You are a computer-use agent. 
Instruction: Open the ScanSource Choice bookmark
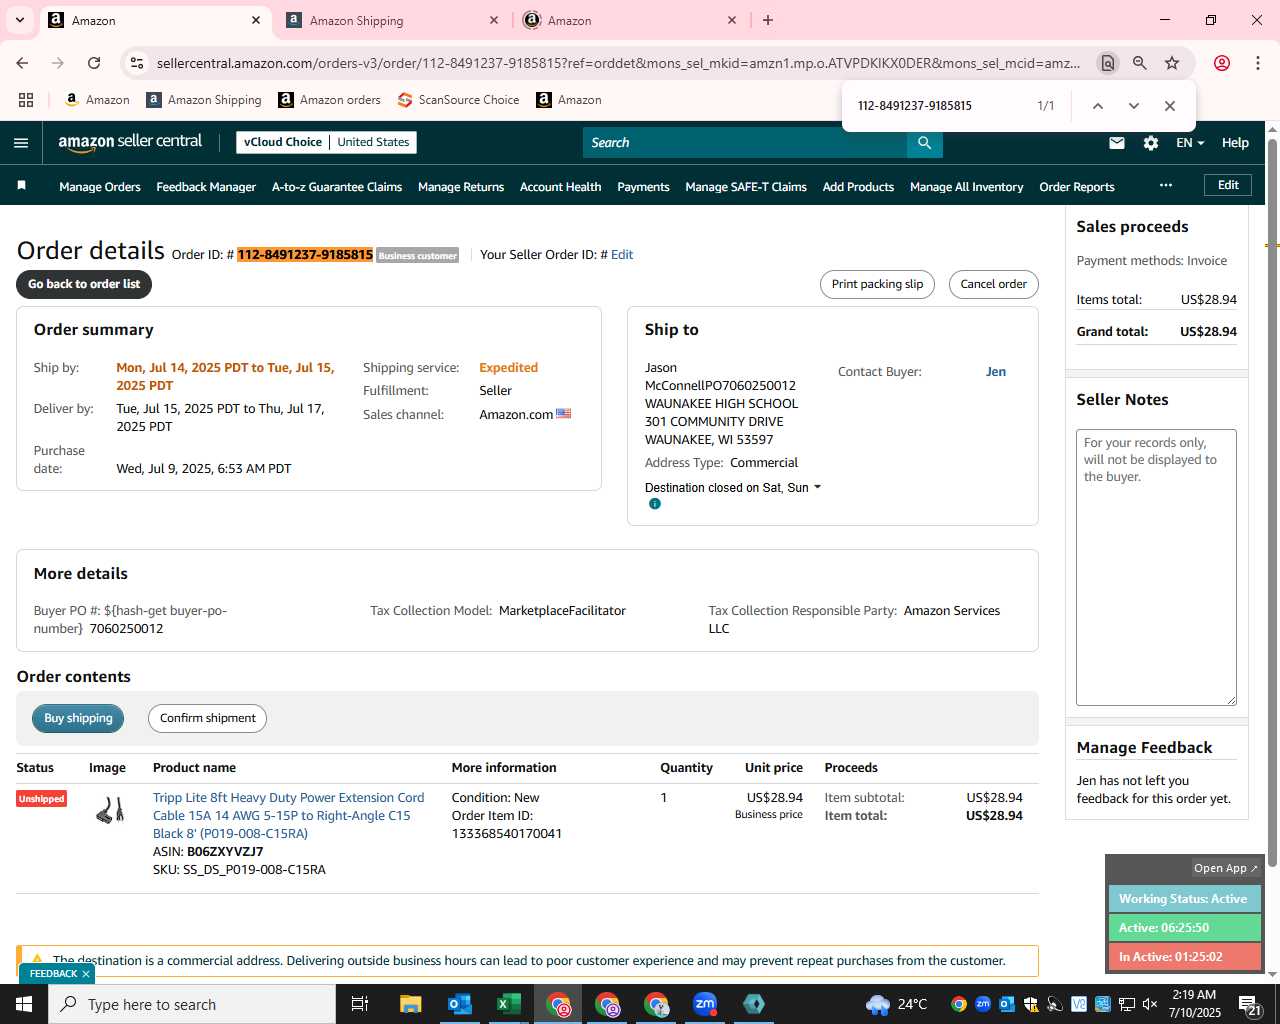click(x=458, y=100)
